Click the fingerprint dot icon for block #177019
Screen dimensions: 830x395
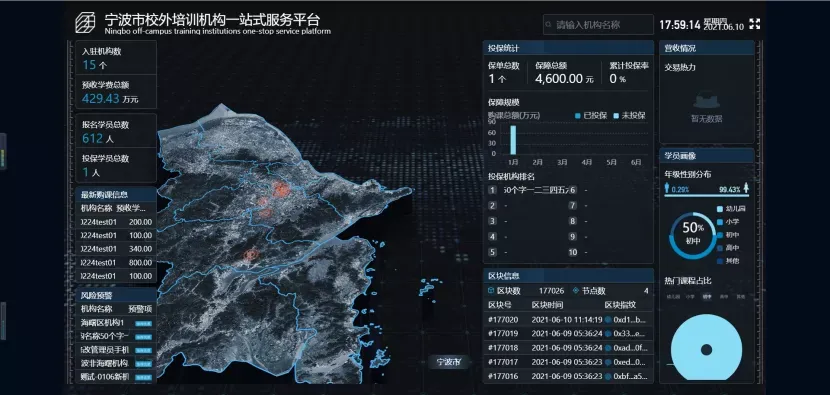pyautogui.click(x=608, y=334)
